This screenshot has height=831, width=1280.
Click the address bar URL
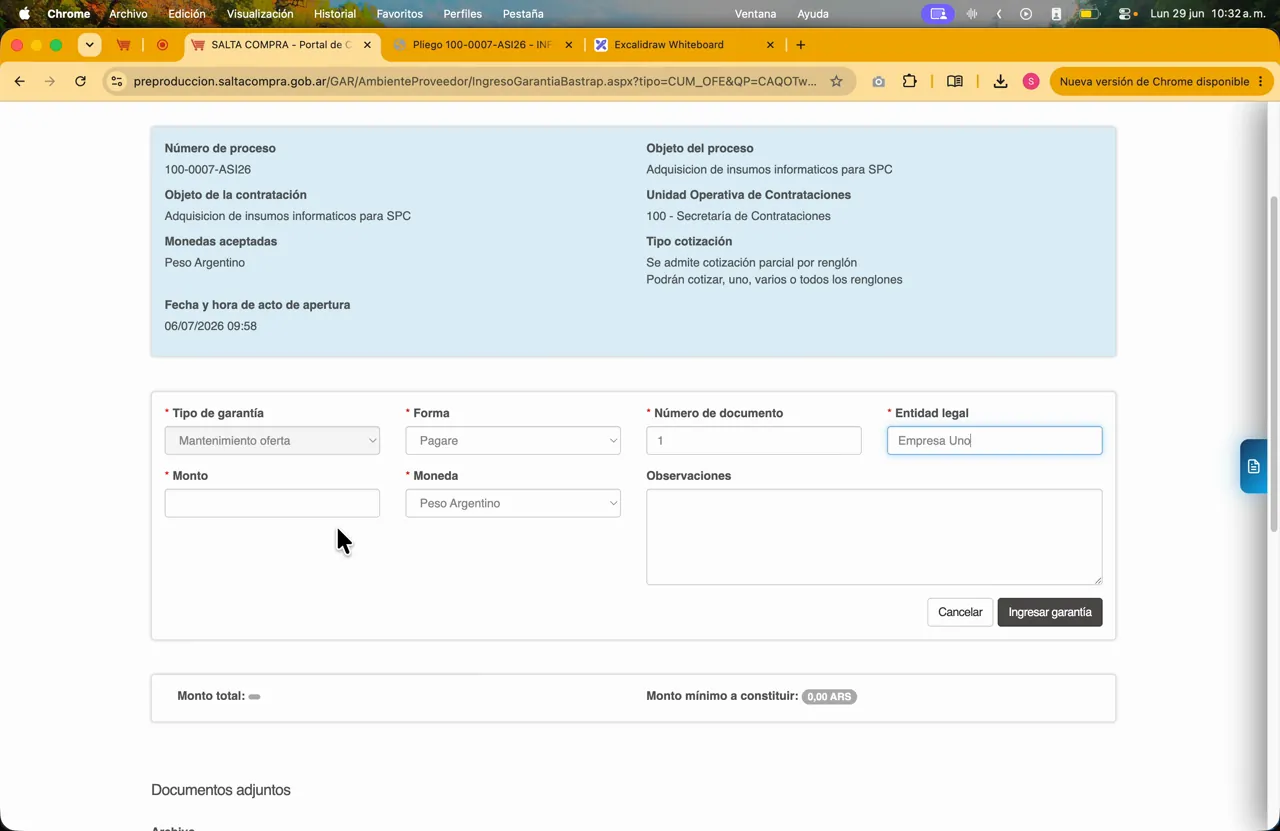click(x=475, y=81)
